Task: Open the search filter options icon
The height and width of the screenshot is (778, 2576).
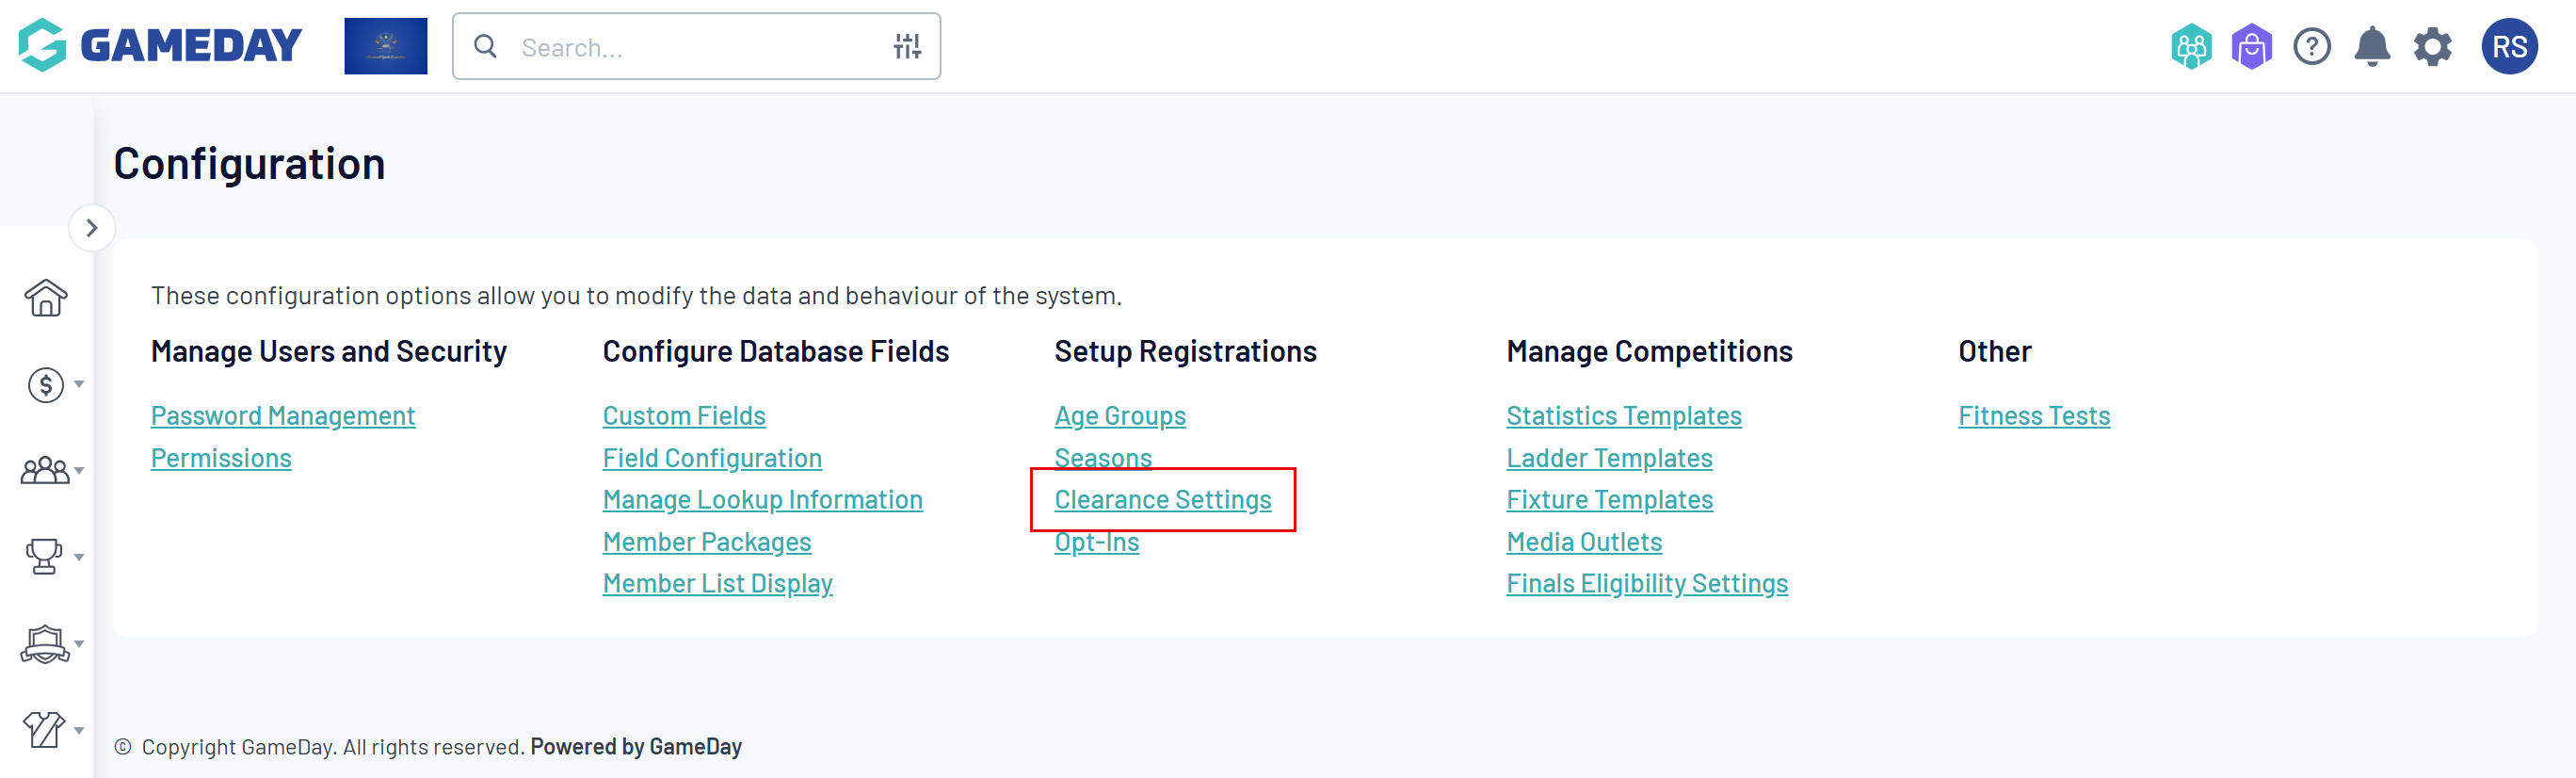Action: click(x=906, y=46)
